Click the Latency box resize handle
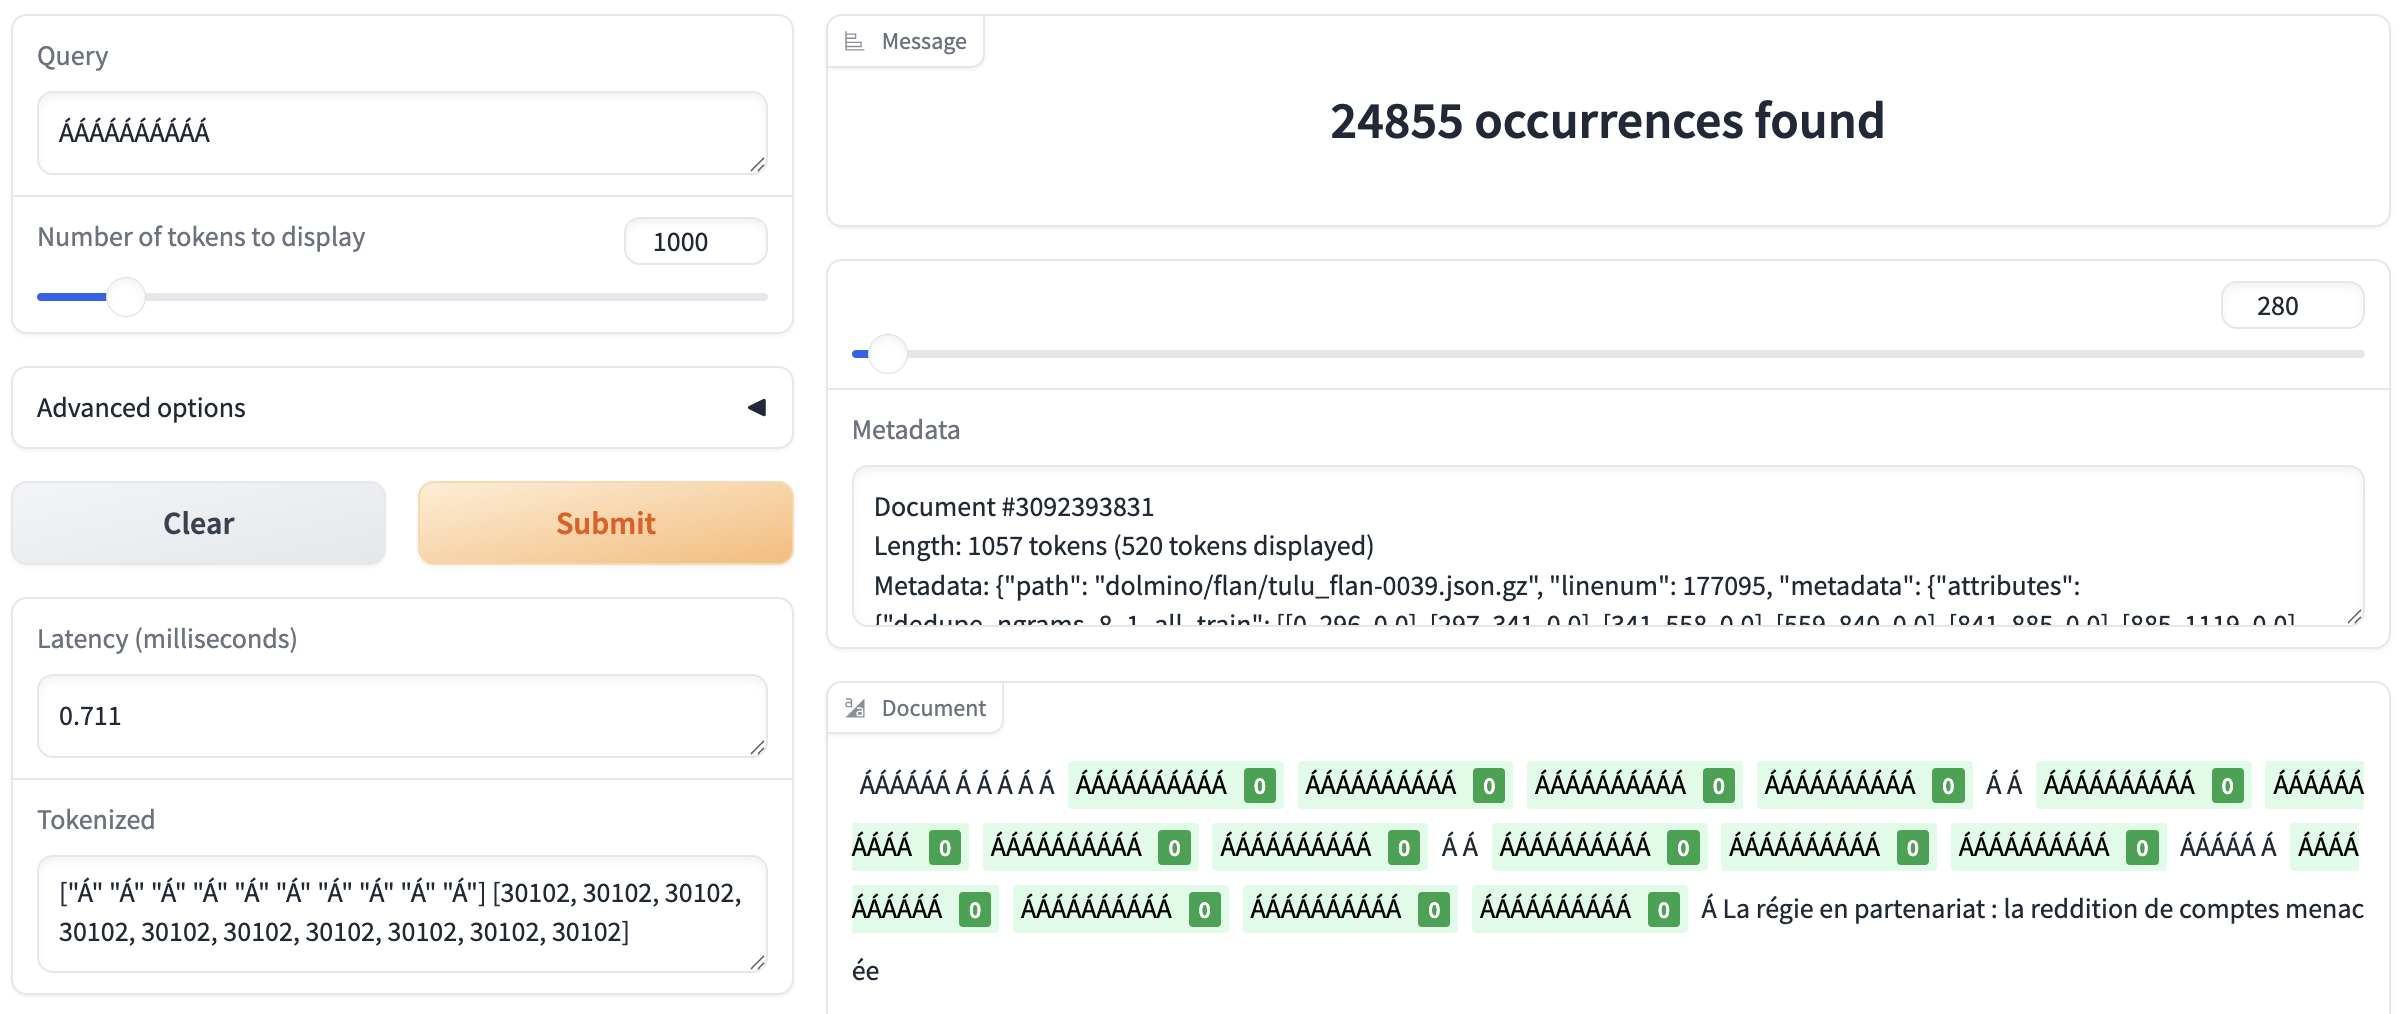The height and width of the screenshot is (1014, 2404). [757, 748]
